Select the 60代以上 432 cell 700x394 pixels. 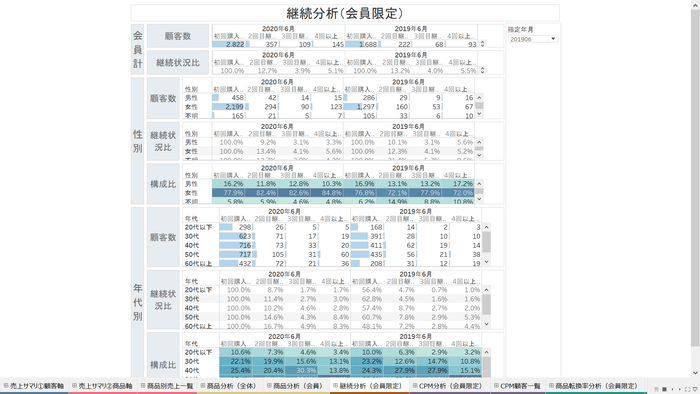(x=236, y=264)
